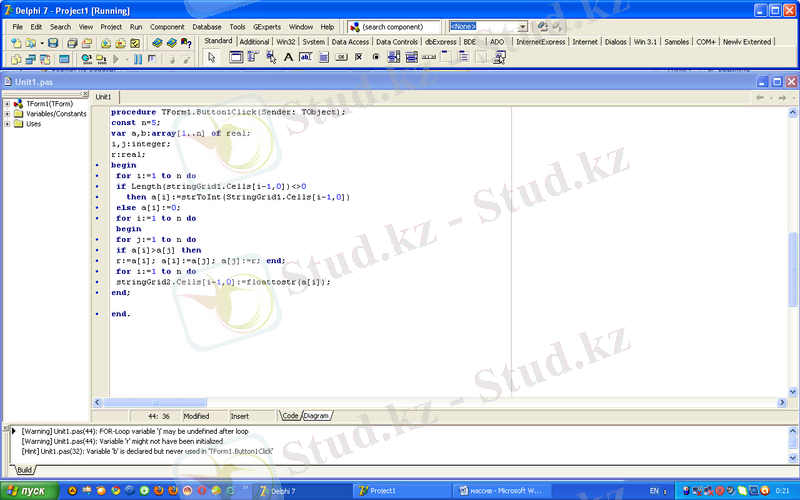The image size is (800, 500).
Task: Click the Toggle Form/Unit icon
Action: tap(45, 59)
